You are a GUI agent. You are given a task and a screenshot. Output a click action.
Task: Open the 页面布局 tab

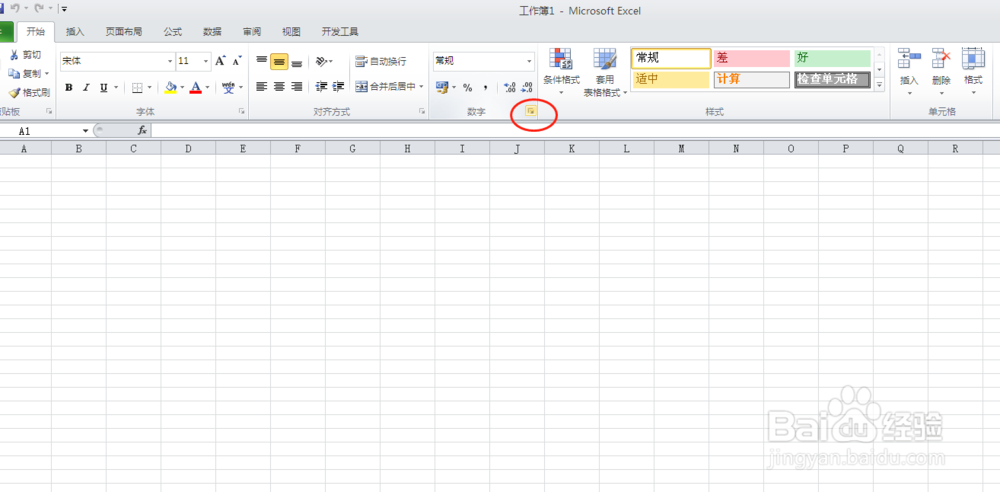(x=124, y=32)
